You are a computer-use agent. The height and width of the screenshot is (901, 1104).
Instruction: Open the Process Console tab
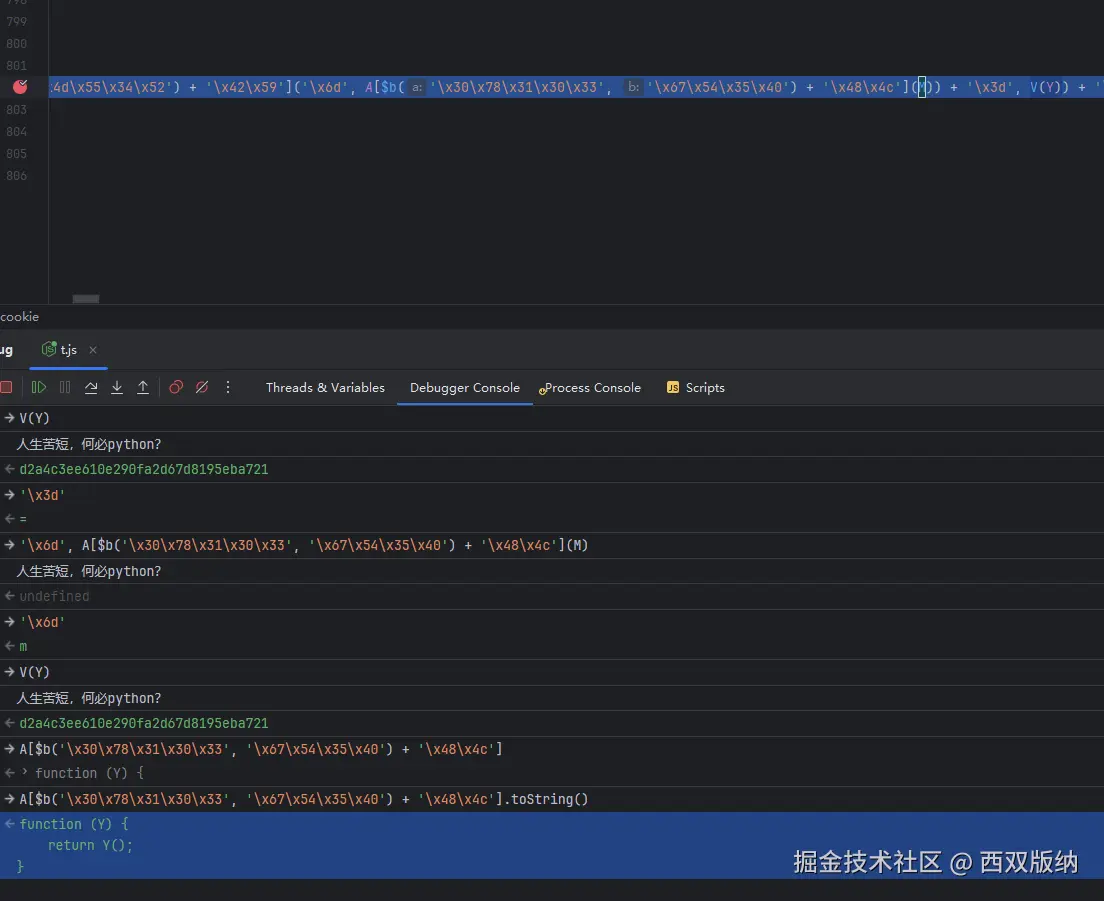(590, 388)
